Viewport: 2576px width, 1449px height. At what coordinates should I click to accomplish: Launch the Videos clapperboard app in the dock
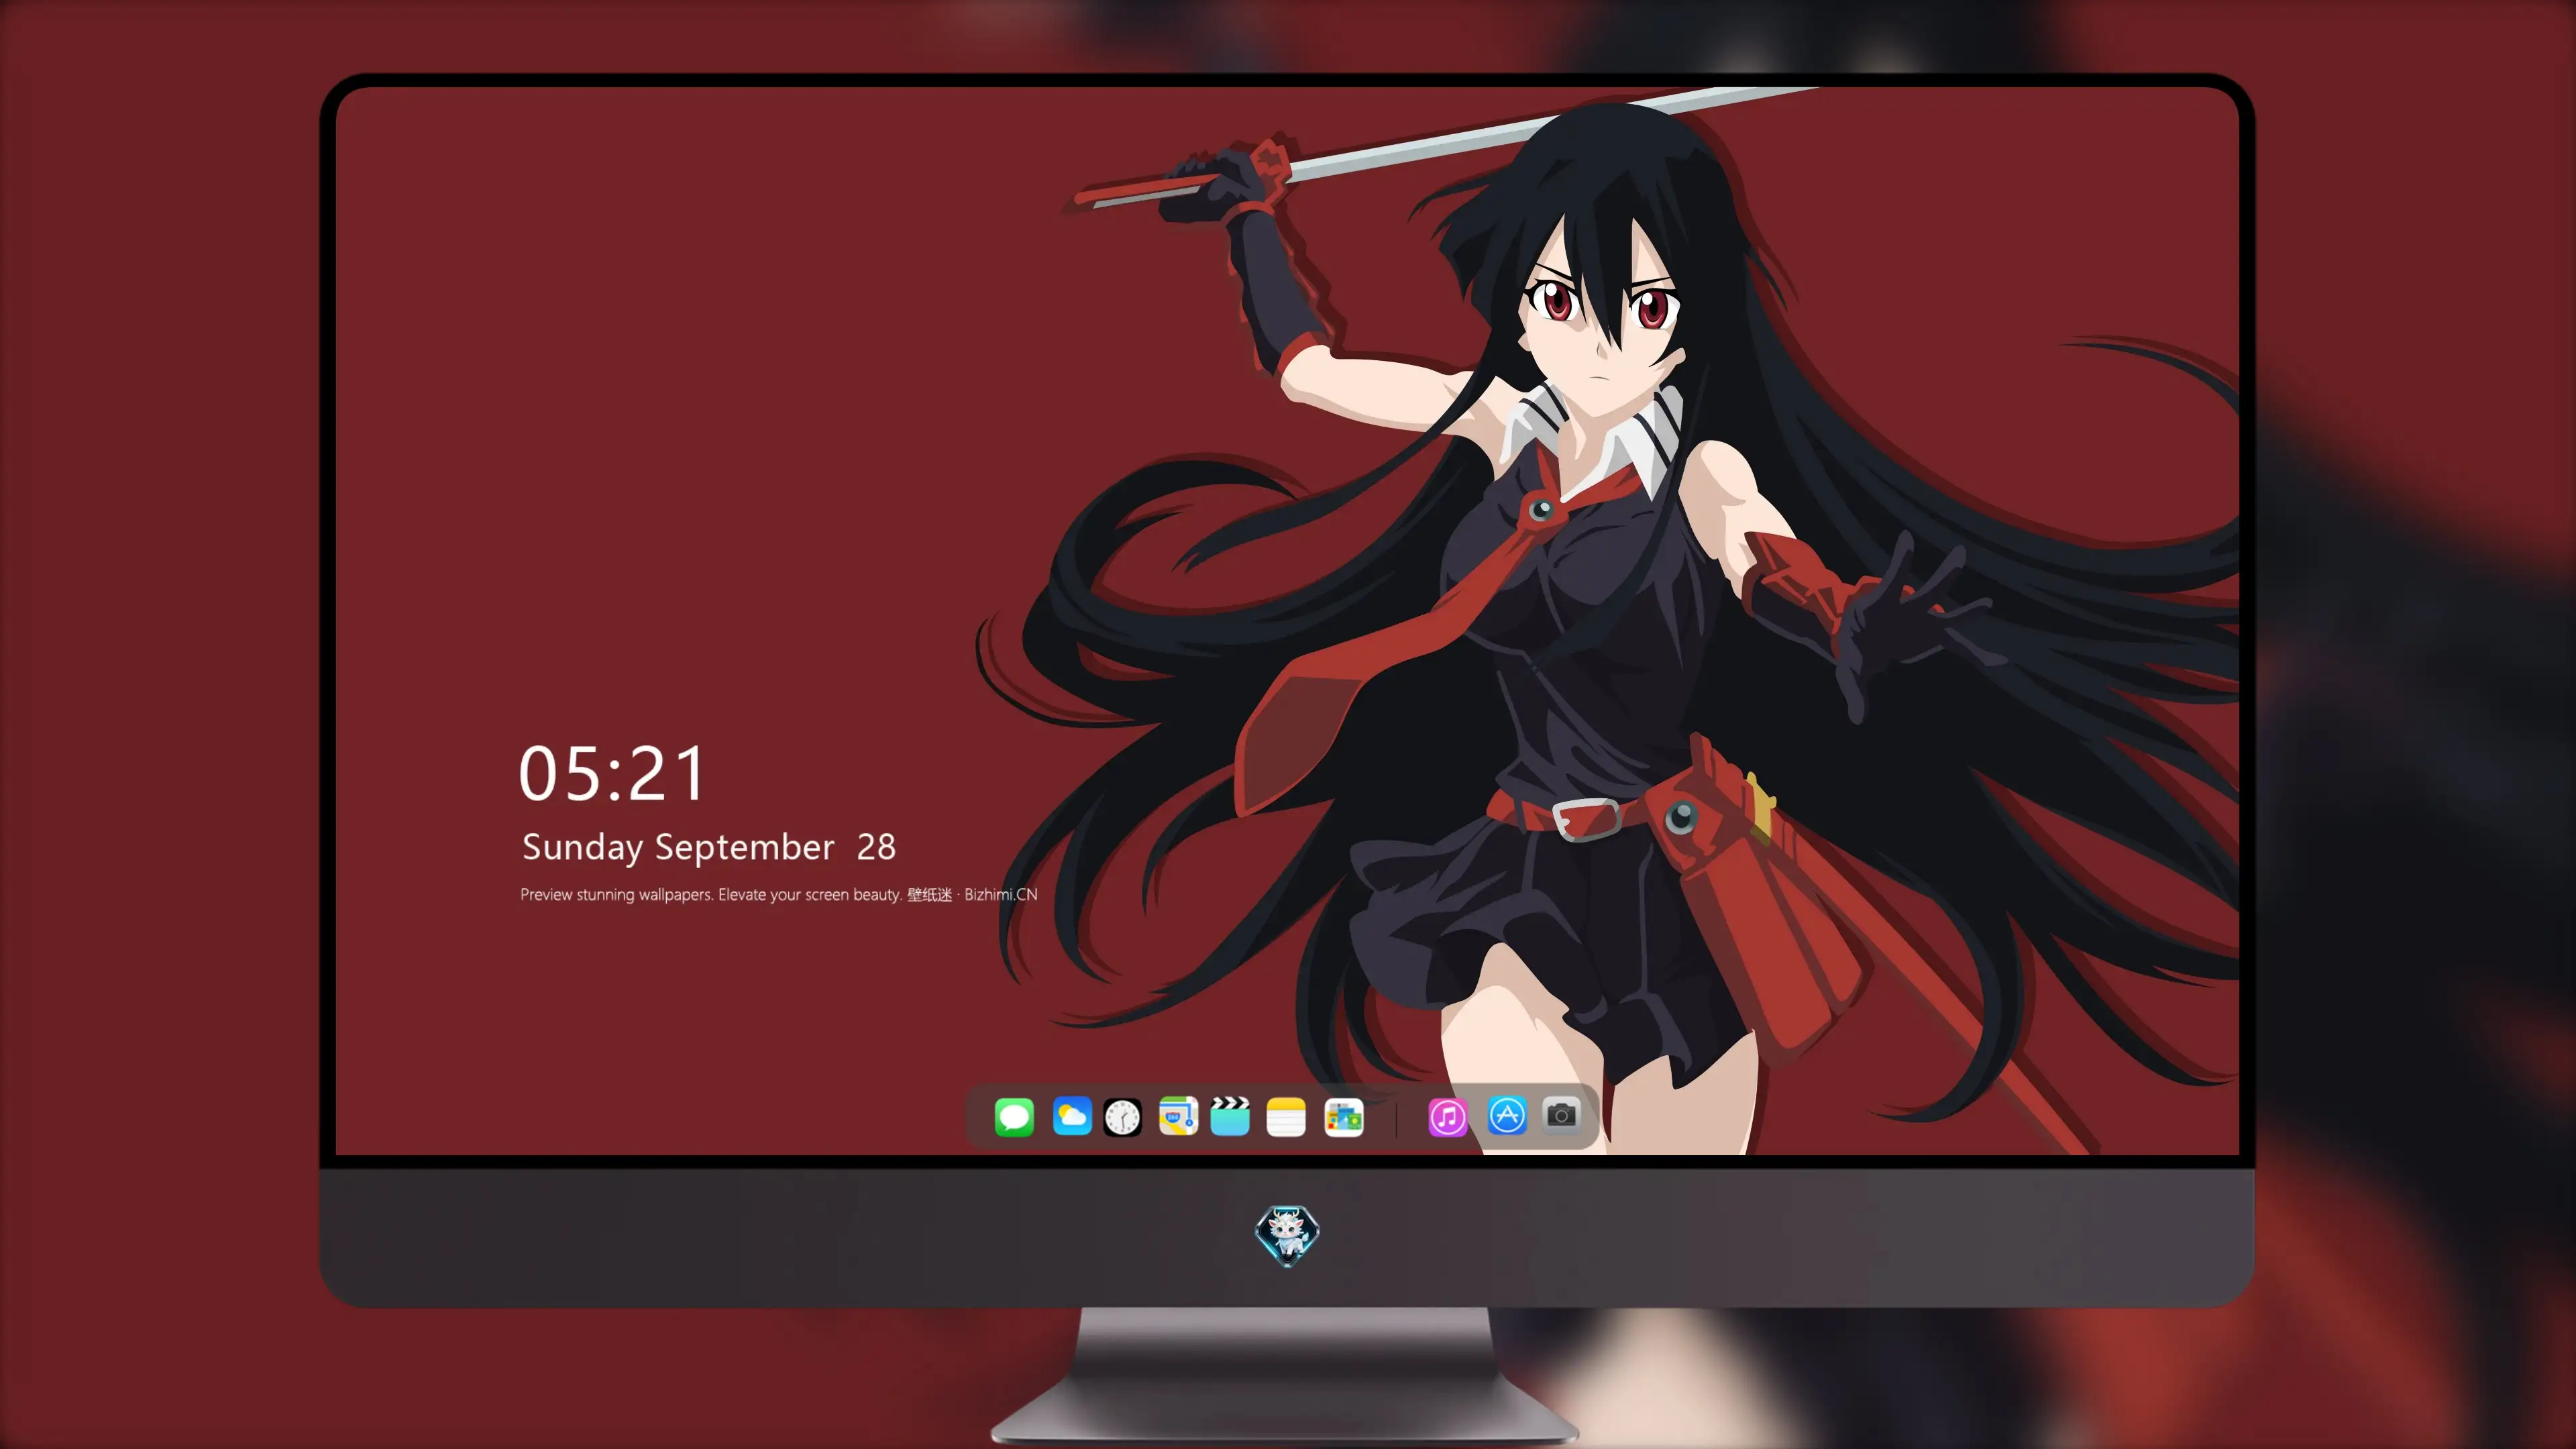[1230, 1116]
